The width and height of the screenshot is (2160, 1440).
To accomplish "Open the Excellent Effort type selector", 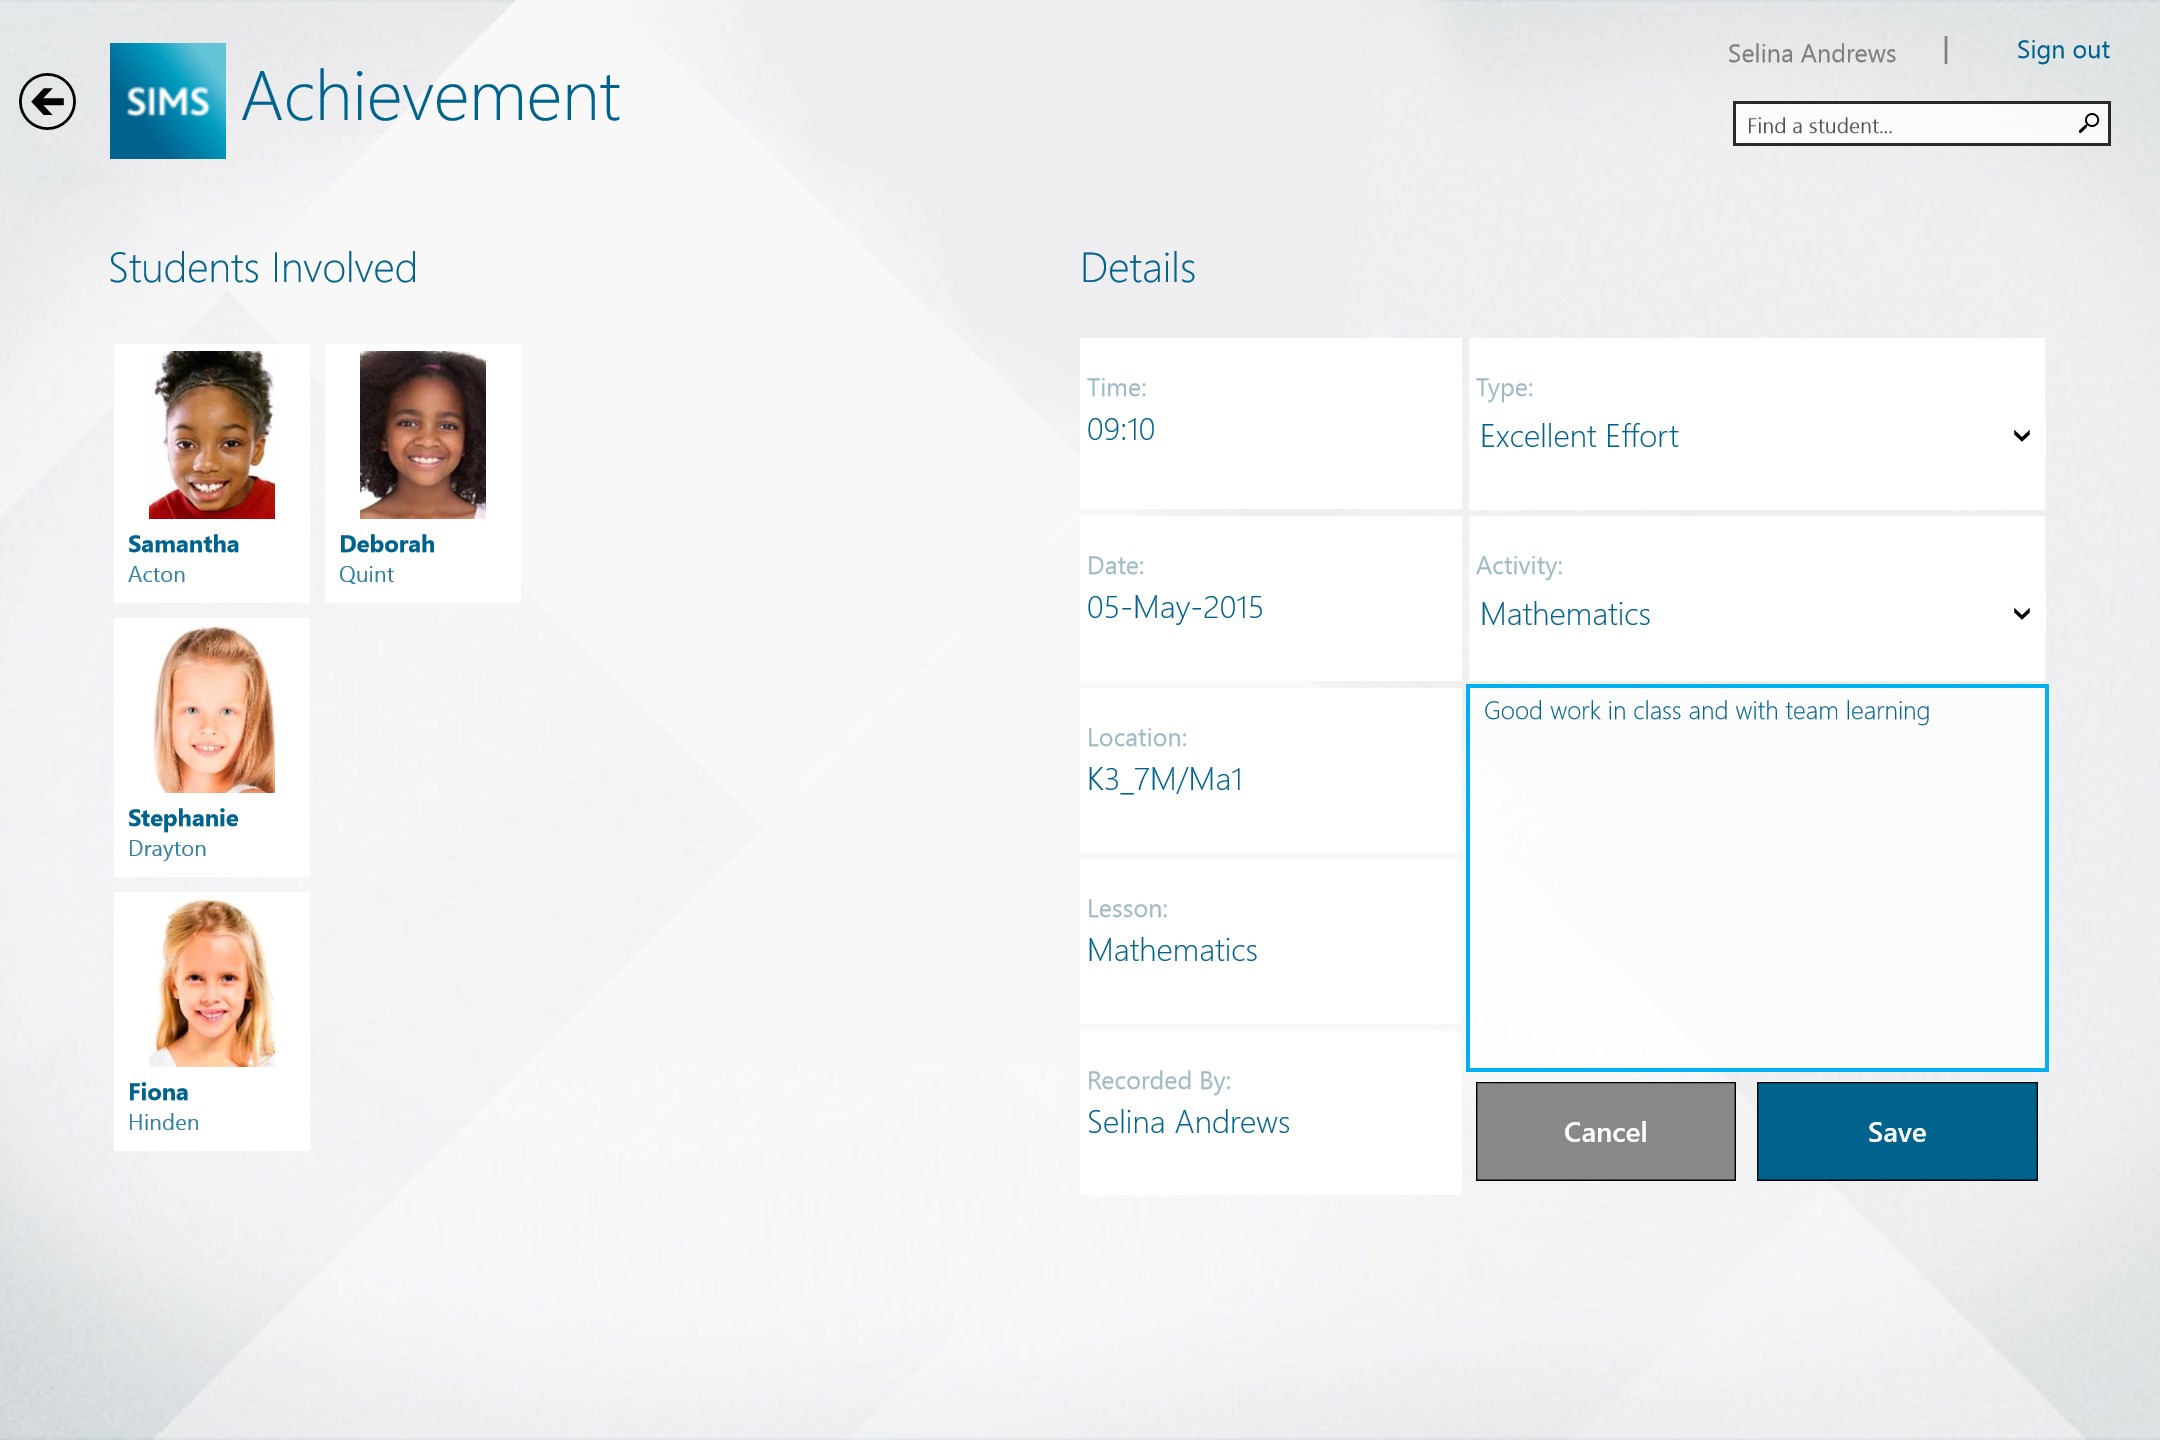I will point(1580,436).
